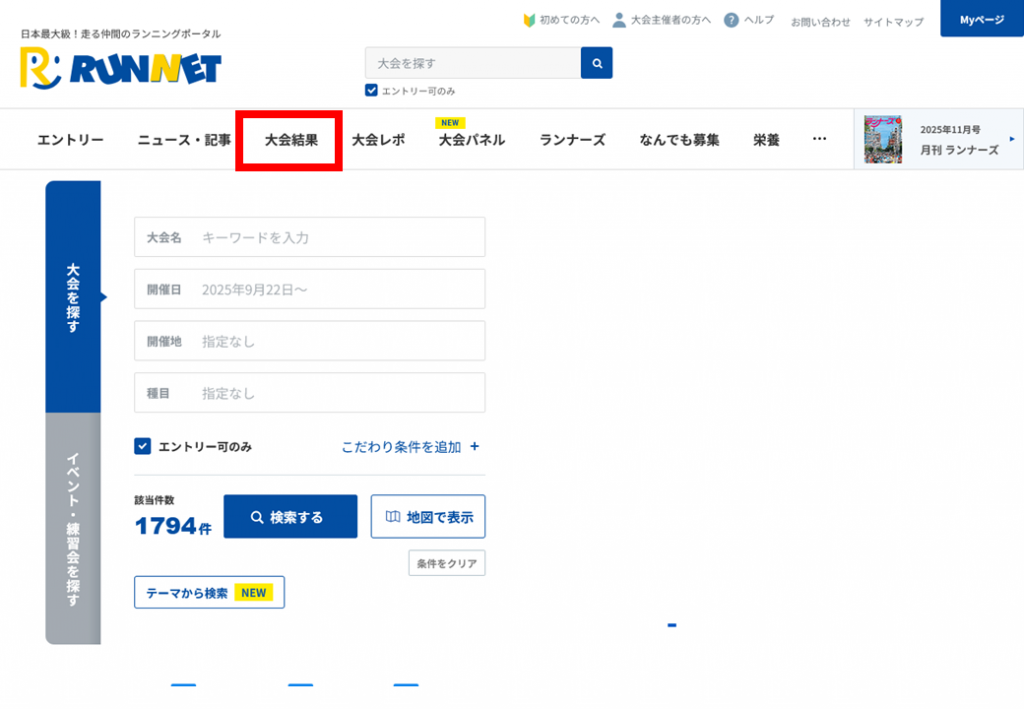Click the beginner leaf icon 初めての方へ
Viewport: 1024px width, 709px height.
tap(530, 20)
